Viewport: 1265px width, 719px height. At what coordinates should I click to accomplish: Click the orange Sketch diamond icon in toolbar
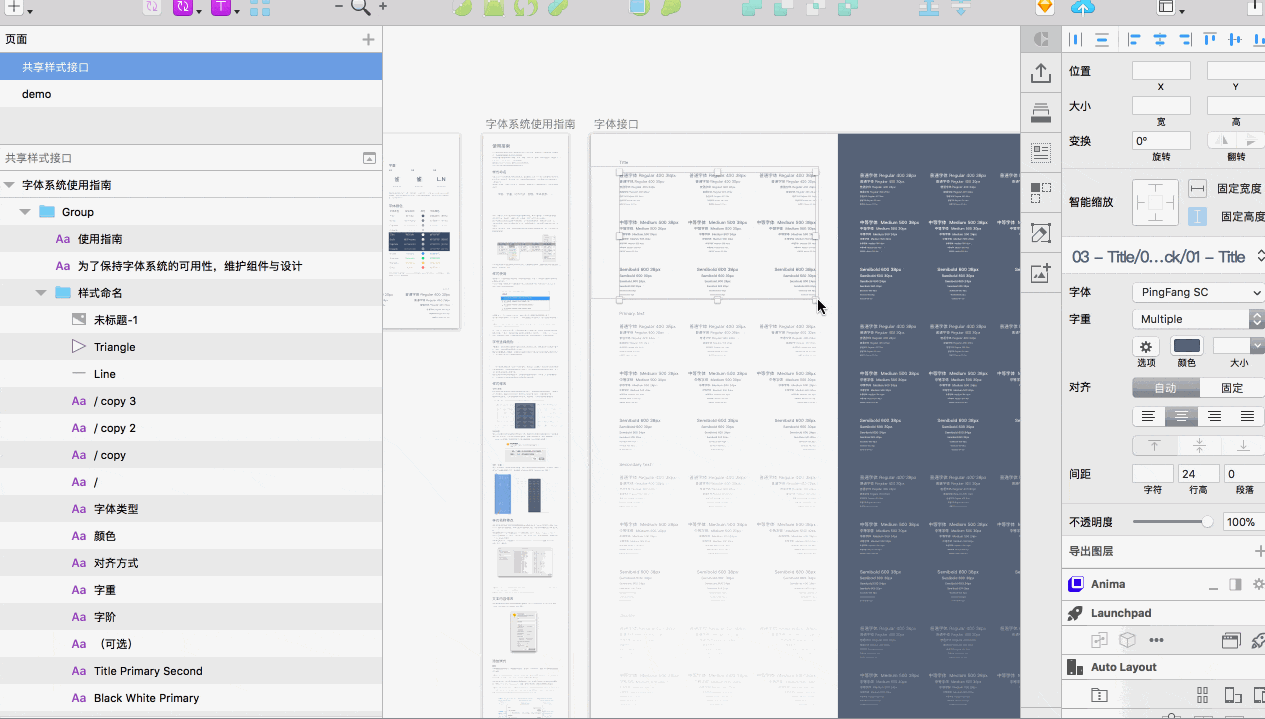pyautogui.click(x=1045, y=7)
